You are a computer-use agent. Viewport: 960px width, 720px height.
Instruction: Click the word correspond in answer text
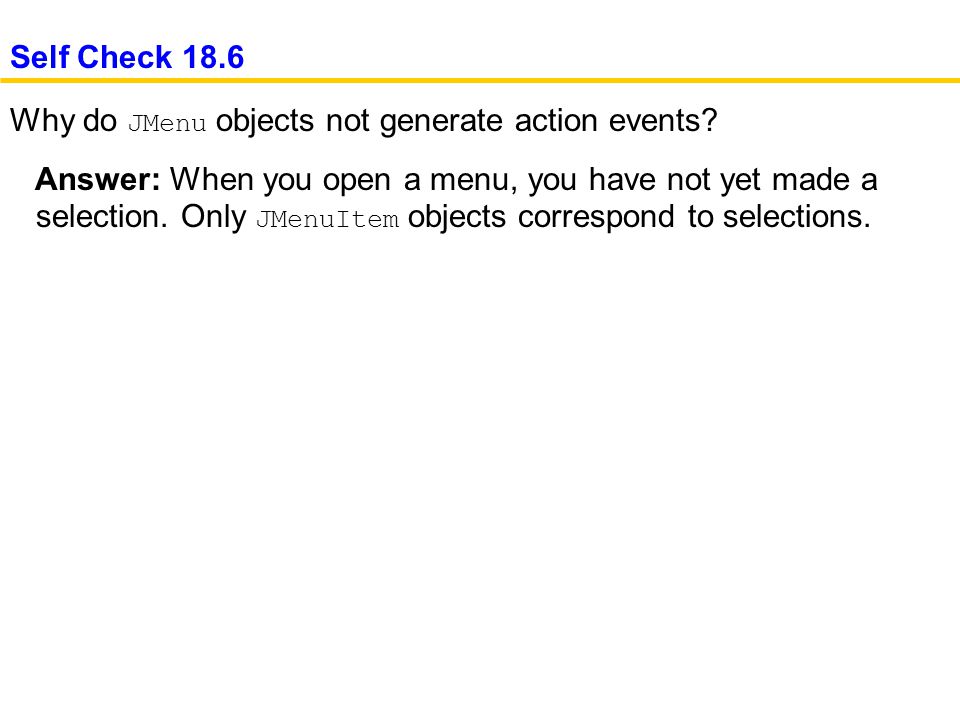coord(596,217)
